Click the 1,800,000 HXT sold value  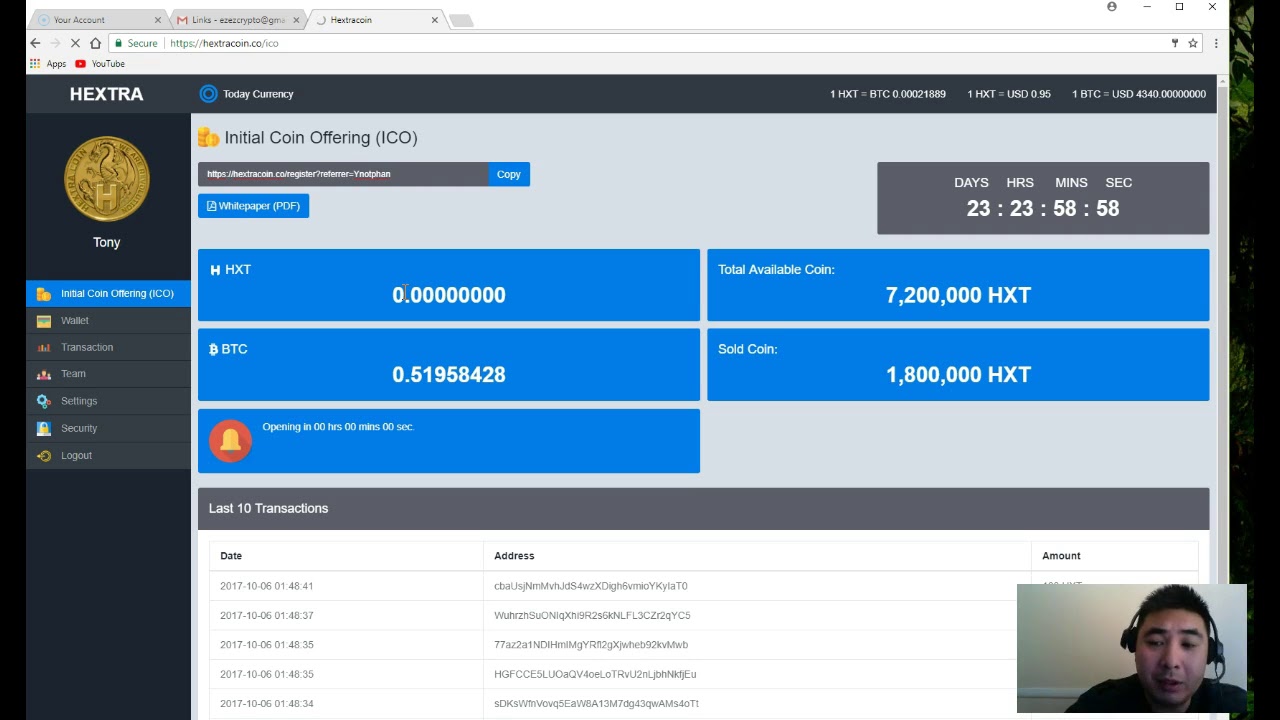coord(958,374)
